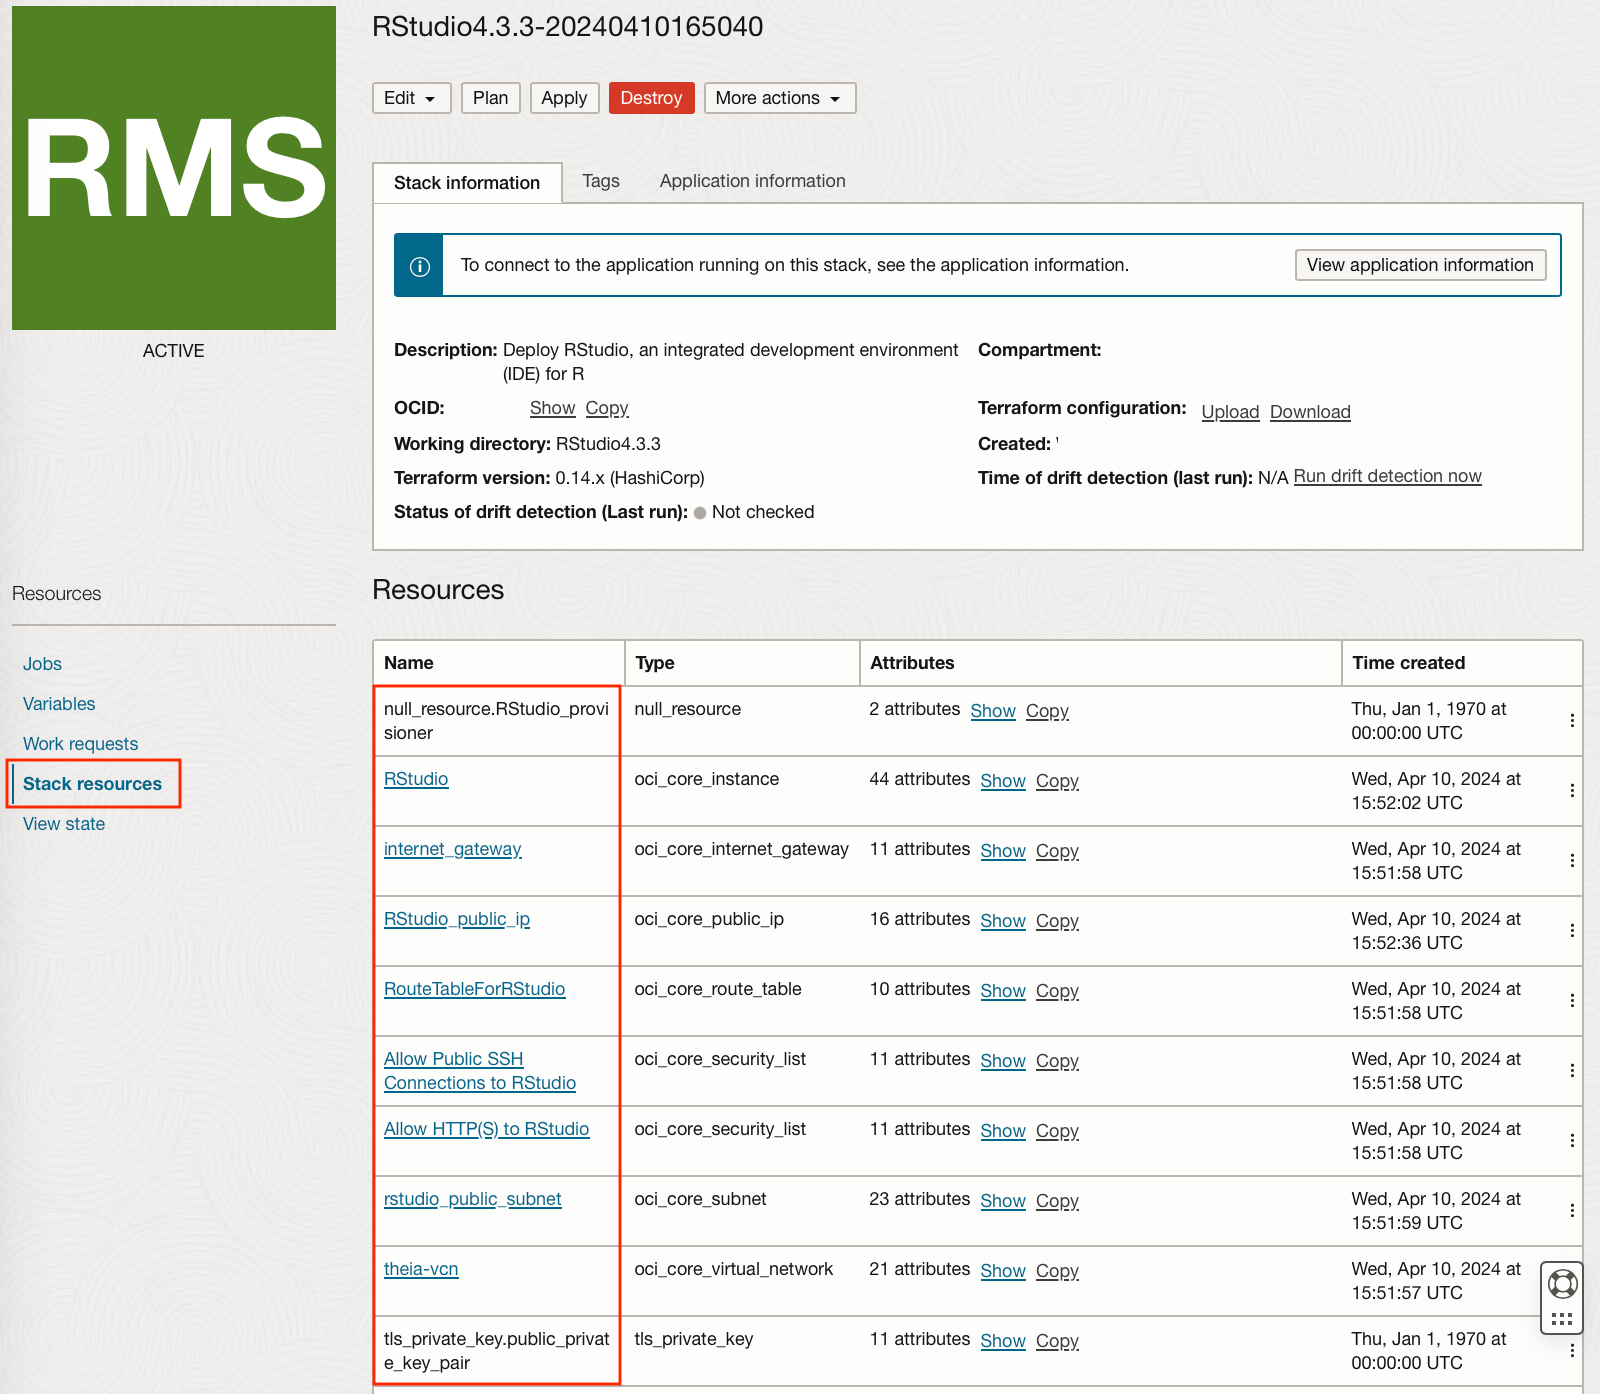Click the Apply button
1600x1394 pixels.
pos(564,98)
